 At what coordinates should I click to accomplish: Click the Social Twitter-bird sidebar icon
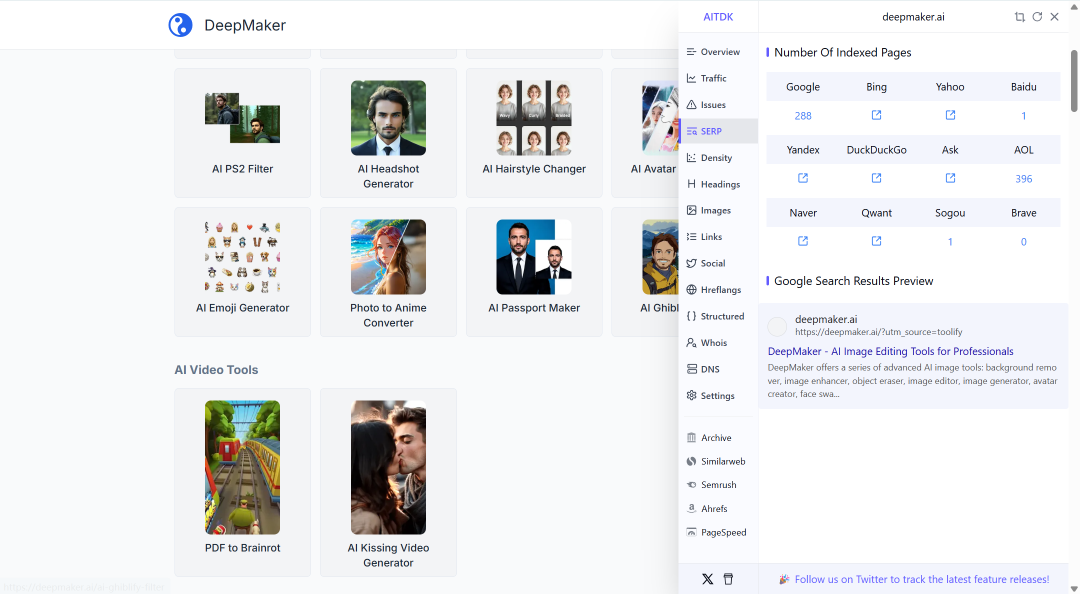692,263
